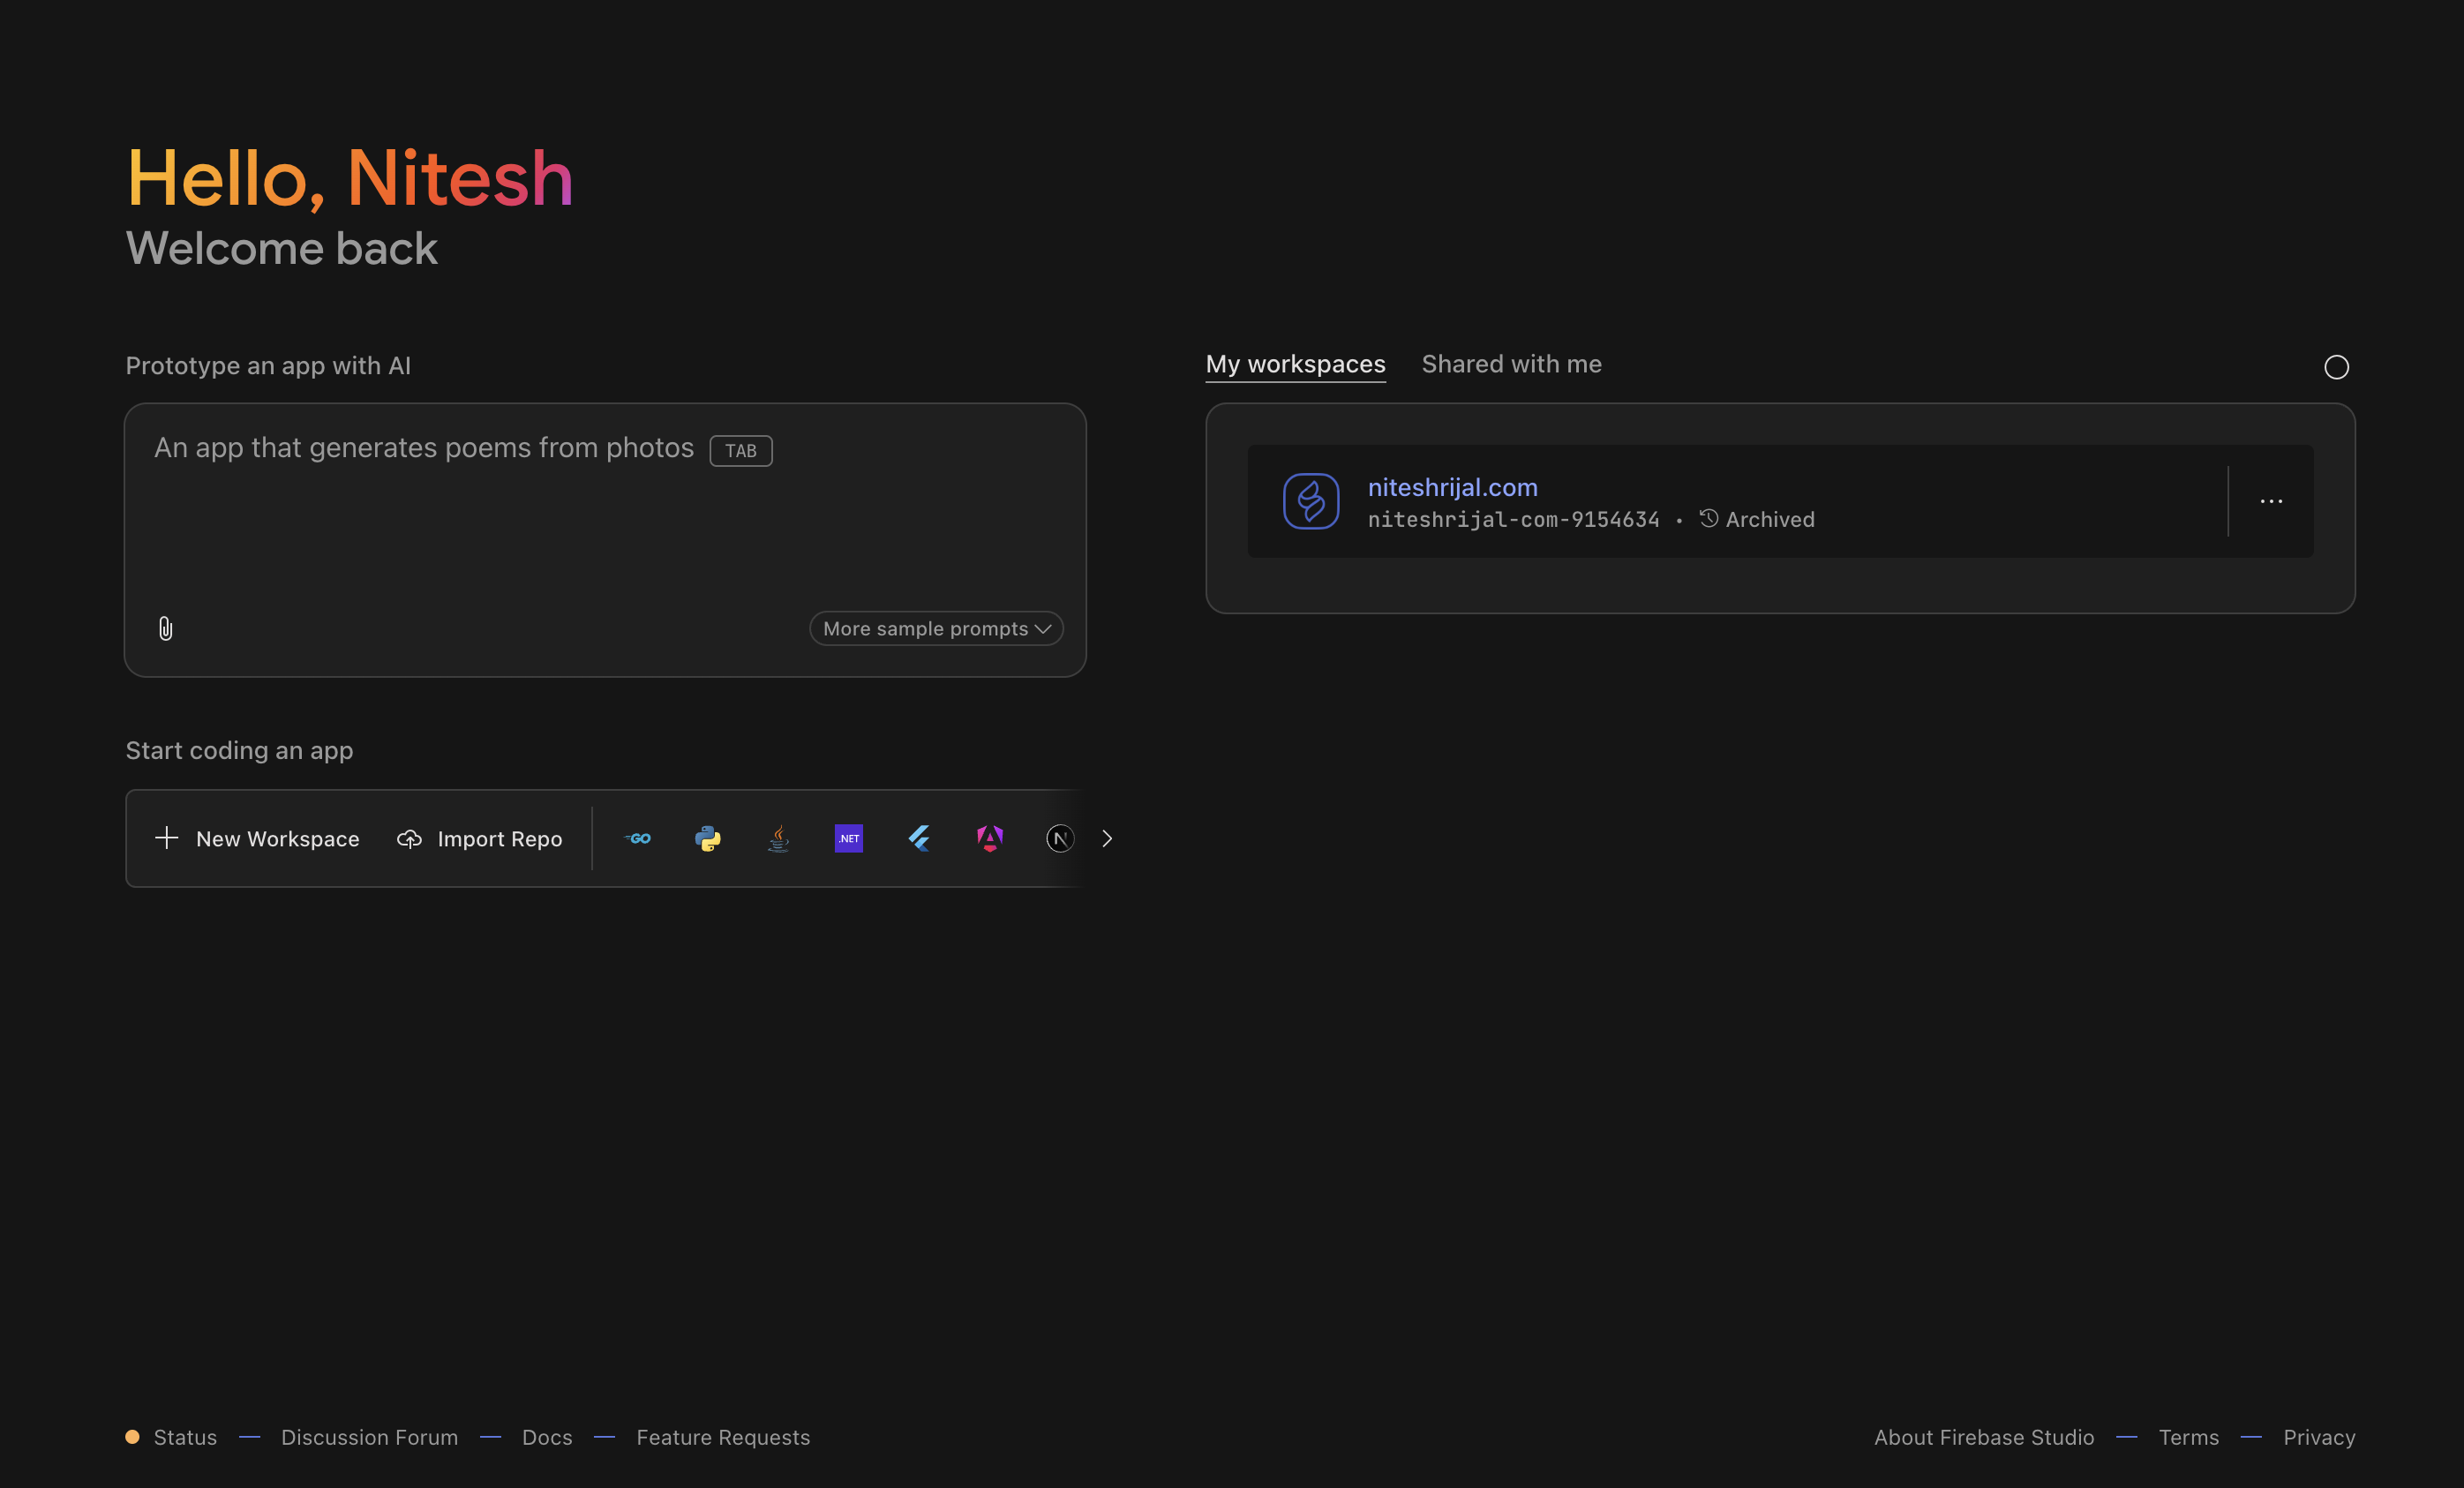Click the New Workspace button
Screen dimensions: 2464x1488
[258, 838]
